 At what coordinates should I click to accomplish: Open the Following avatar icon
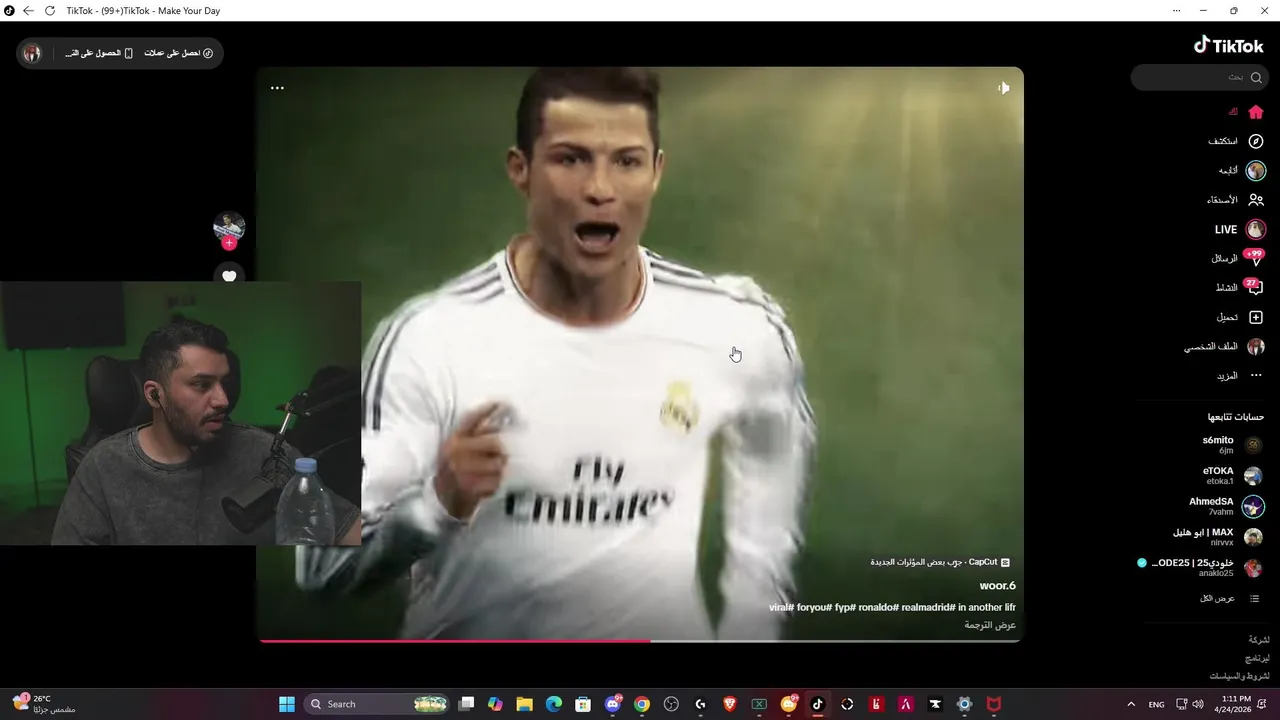coord(1256,171)
